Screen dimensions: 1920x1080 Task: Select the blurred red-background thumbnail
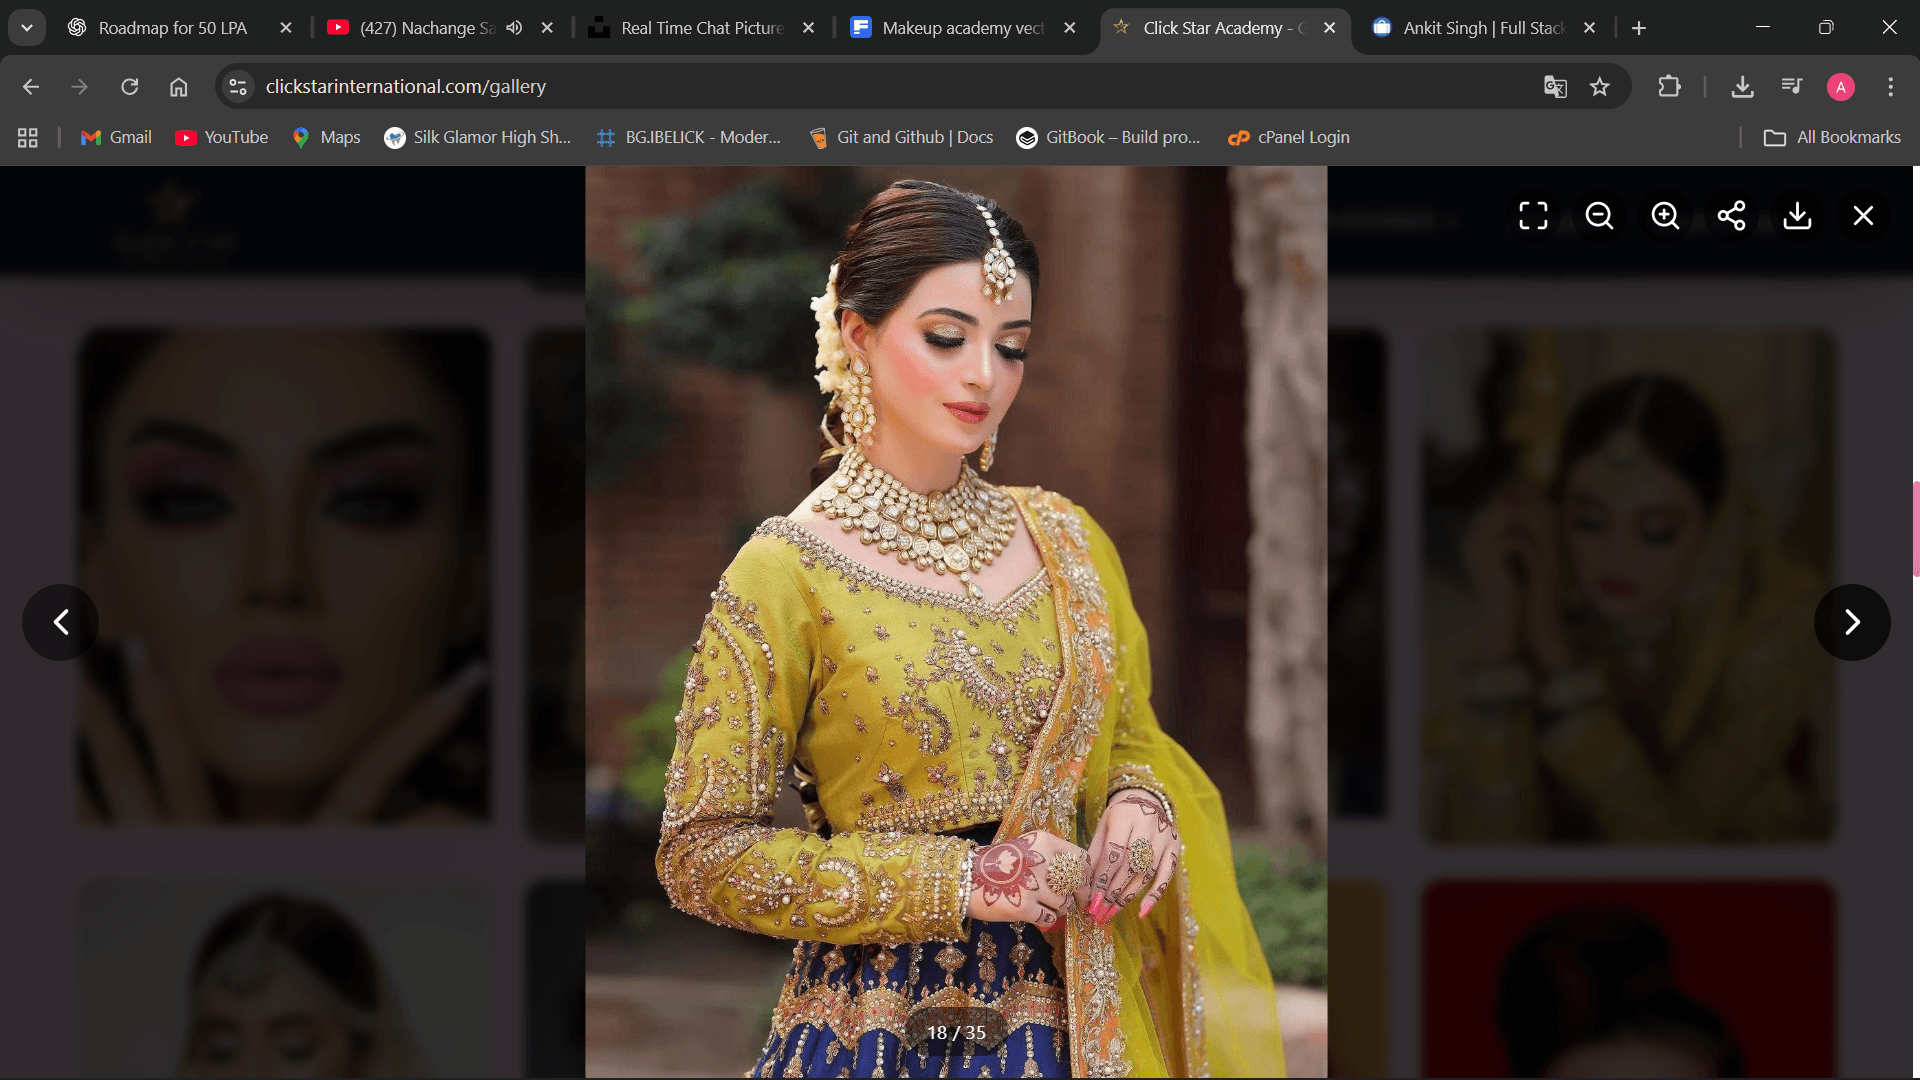[x=1630, y=979]
